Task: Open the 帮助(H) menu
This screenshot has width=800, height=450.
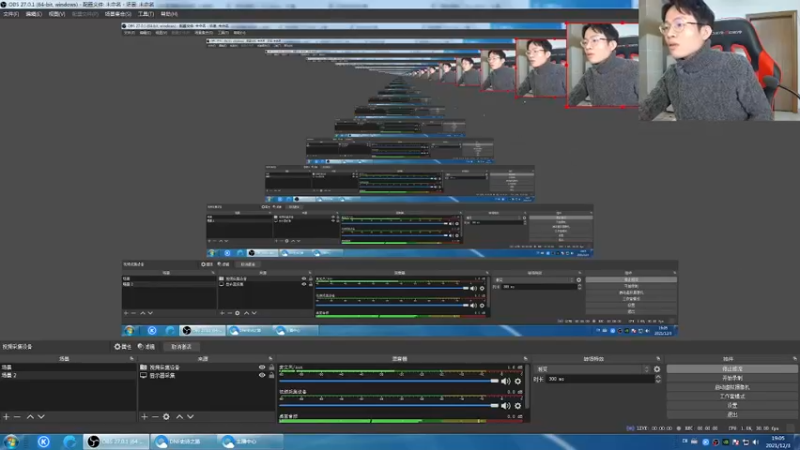Action: click(x=169, y=14)
